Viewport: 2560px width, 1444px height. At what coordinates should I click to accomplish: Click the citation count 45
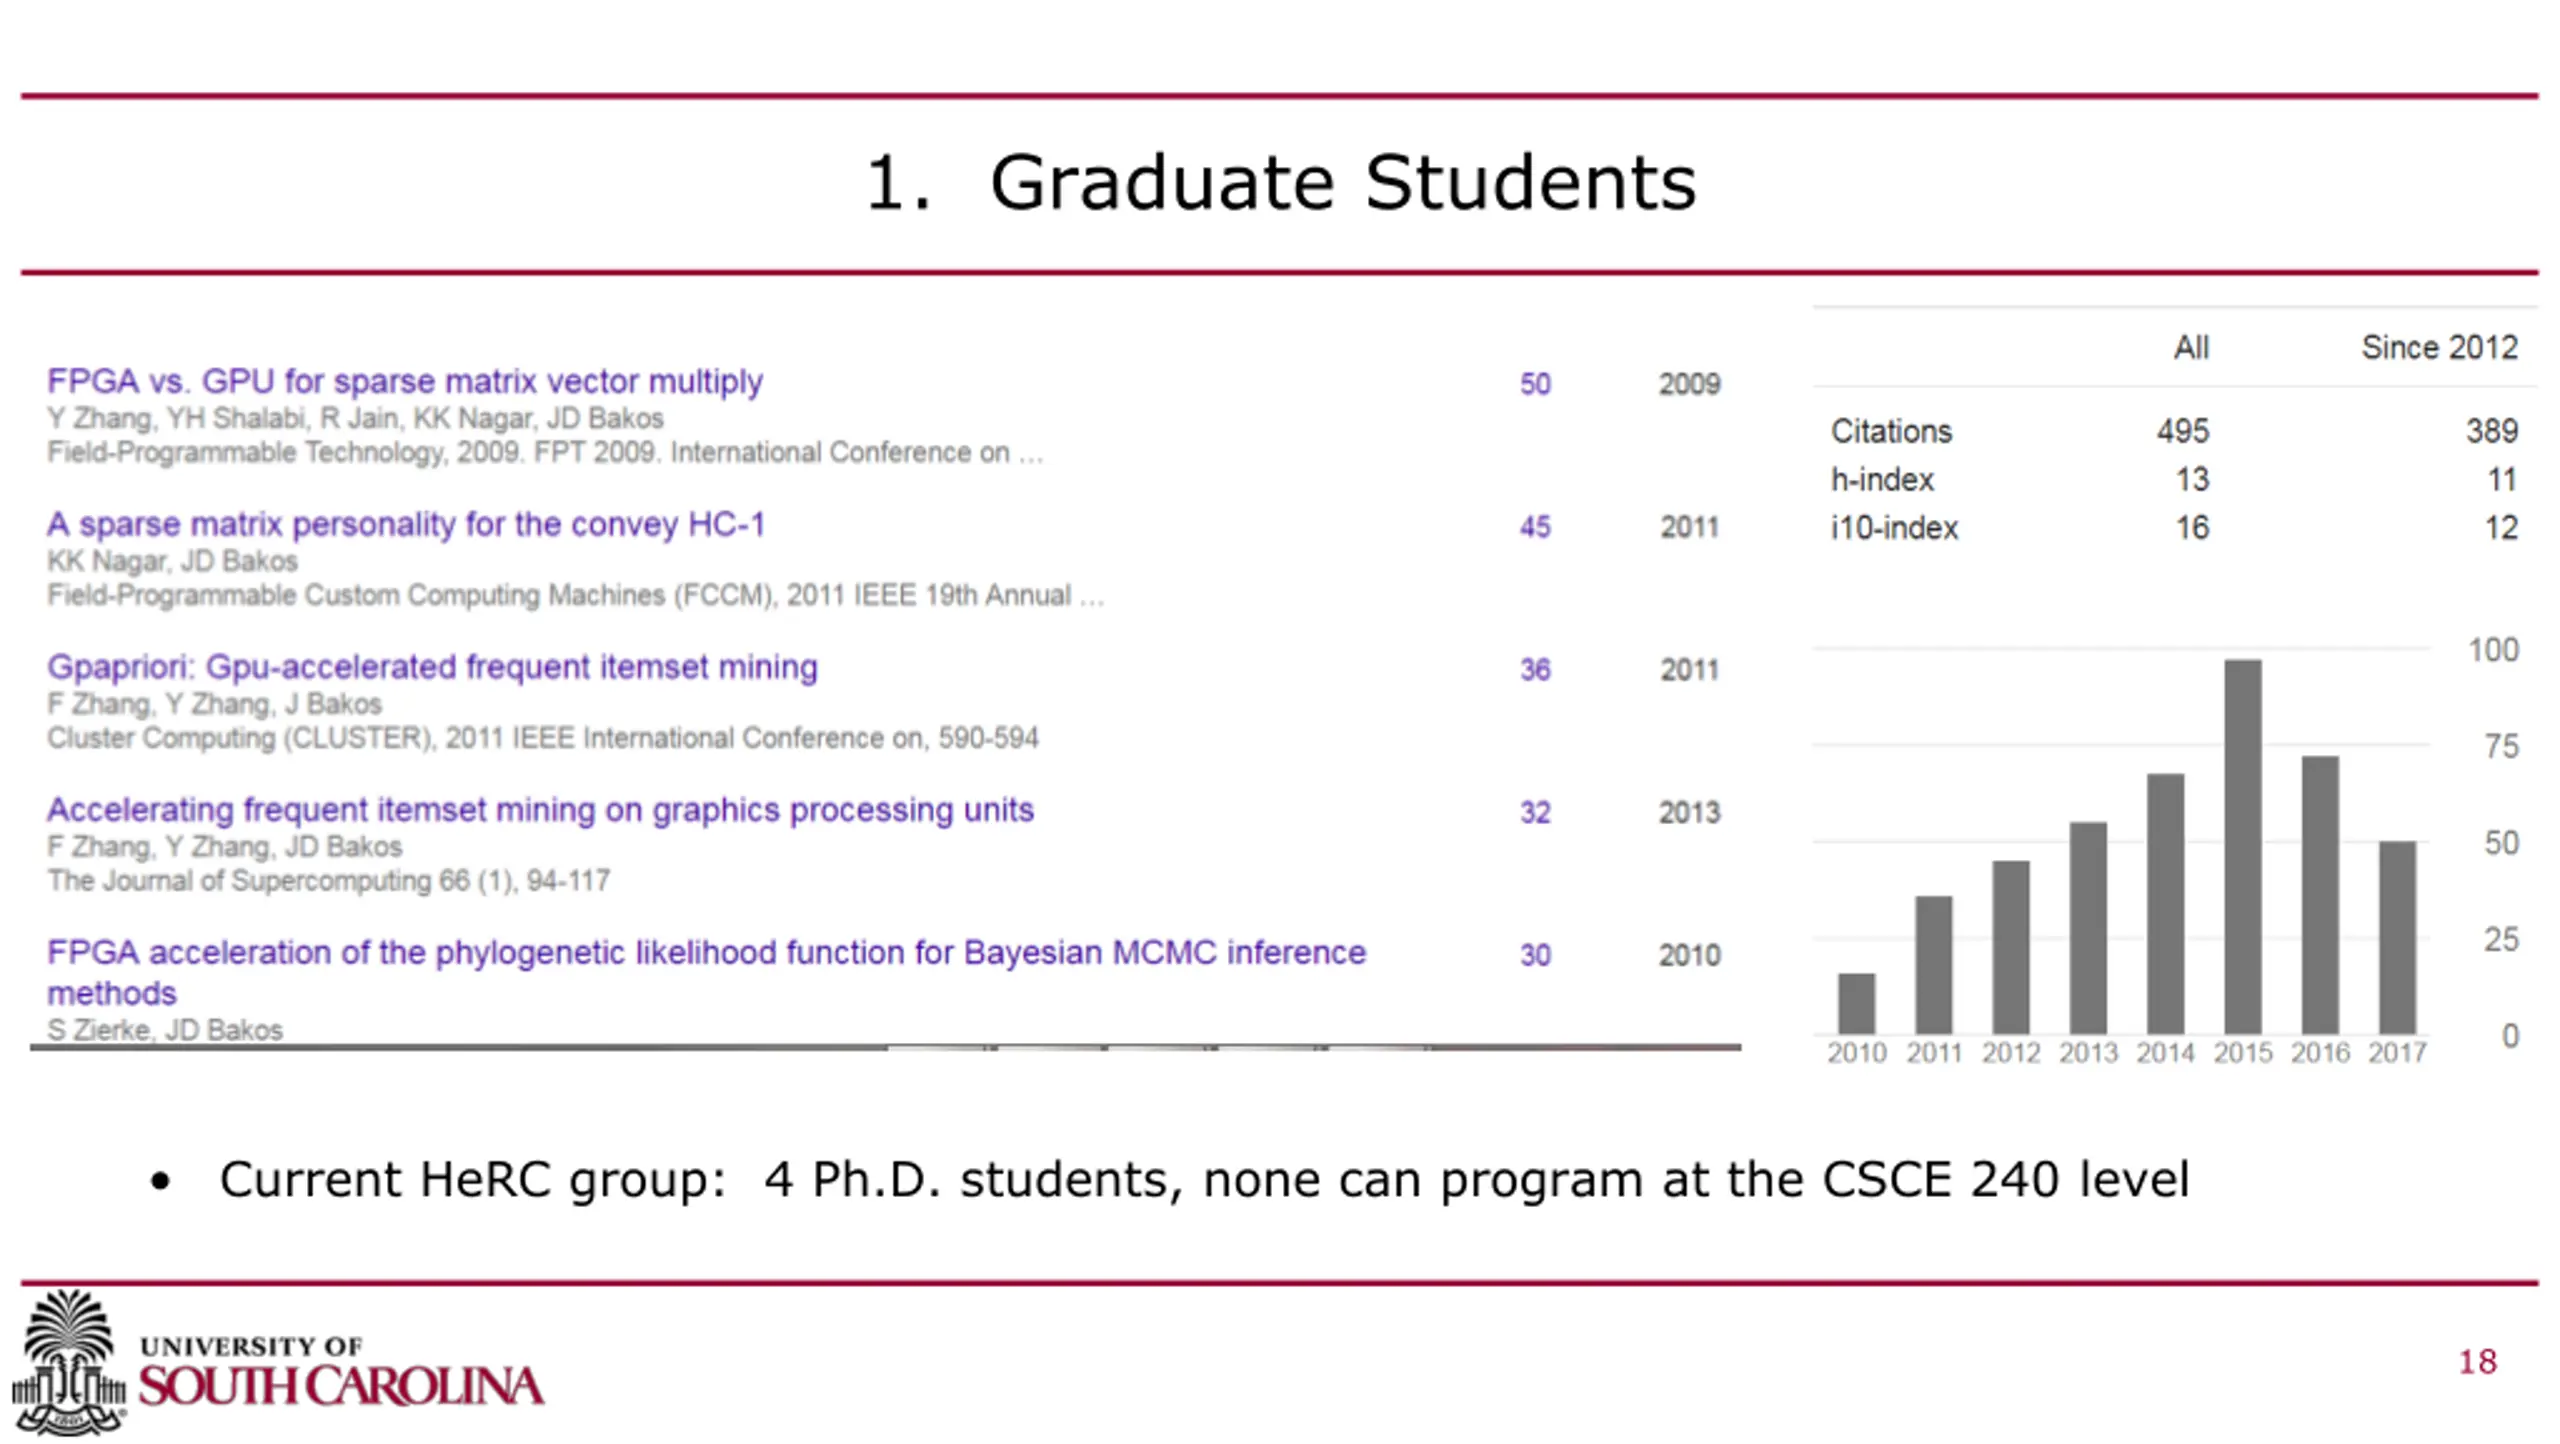point(1535,527)
